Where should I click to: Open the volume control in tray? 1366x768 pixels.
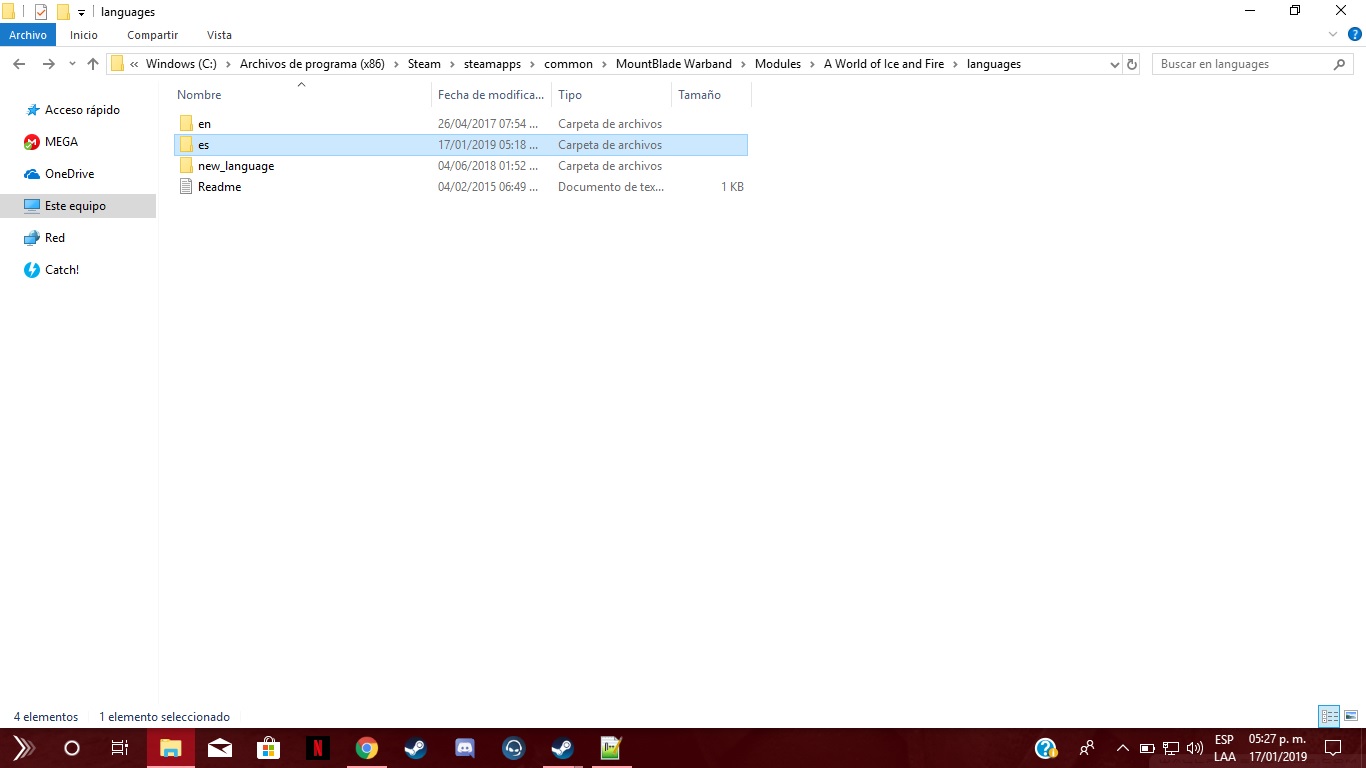(1194, 748)
